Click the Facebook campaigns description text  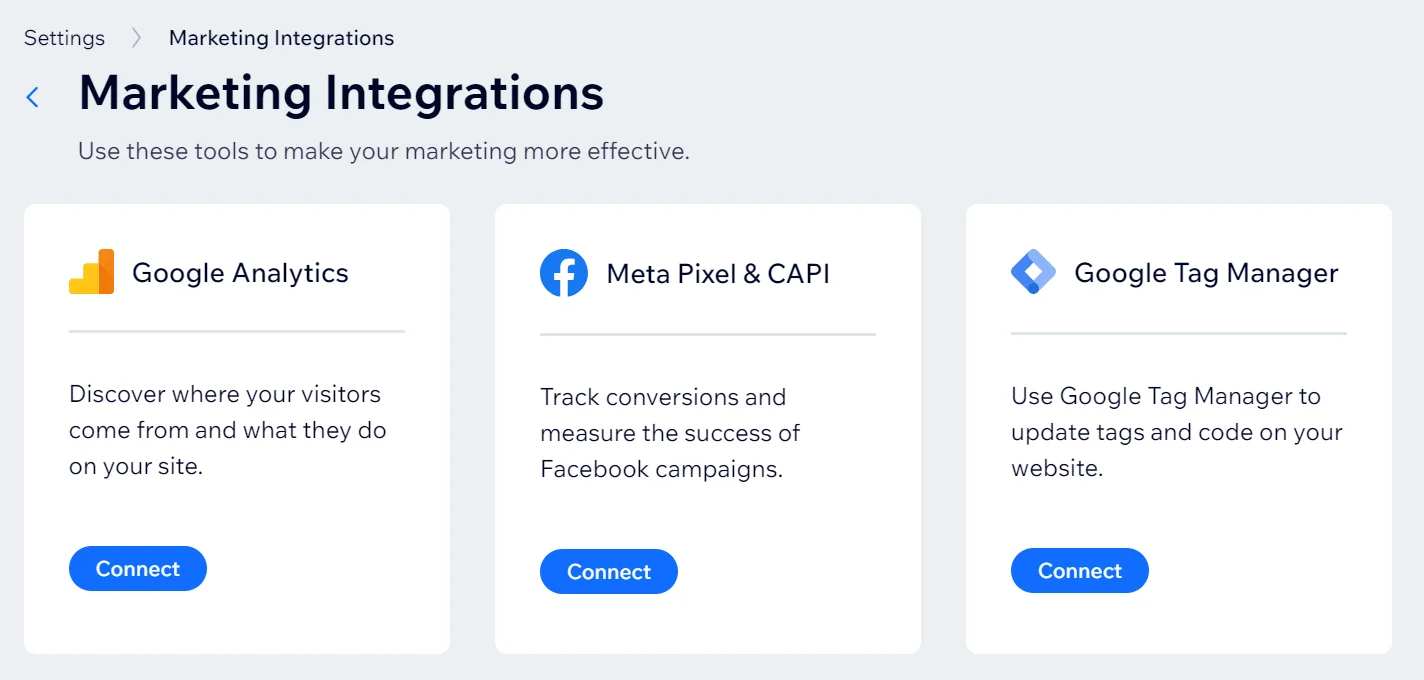coord(670,433)
